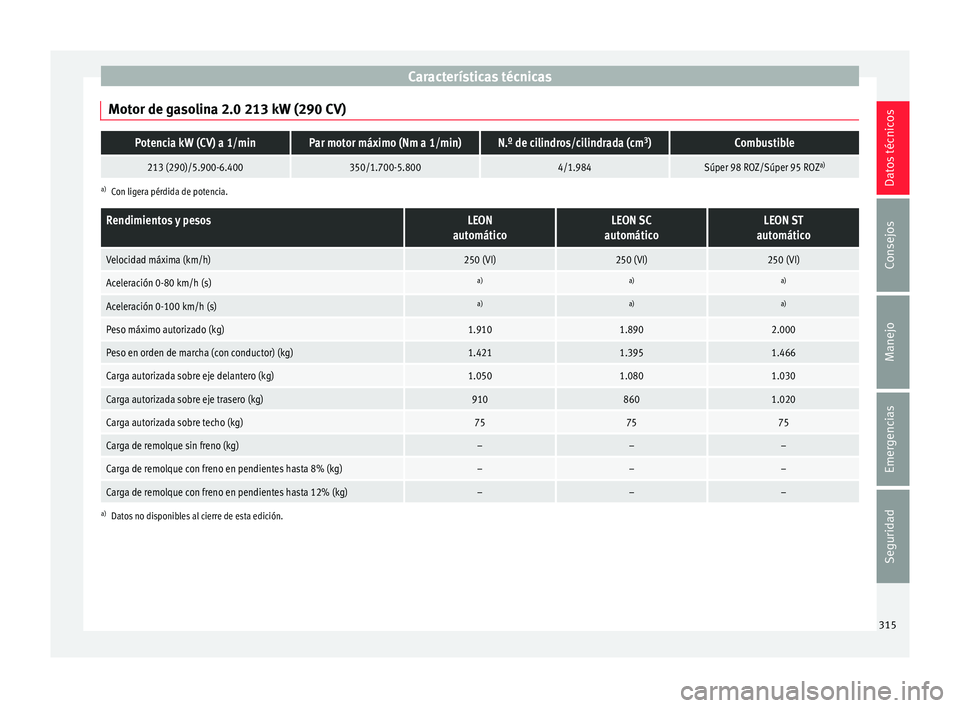Open the Seguridad side tab
Viewport: 960px width, 708px height.
pos(892,536)
